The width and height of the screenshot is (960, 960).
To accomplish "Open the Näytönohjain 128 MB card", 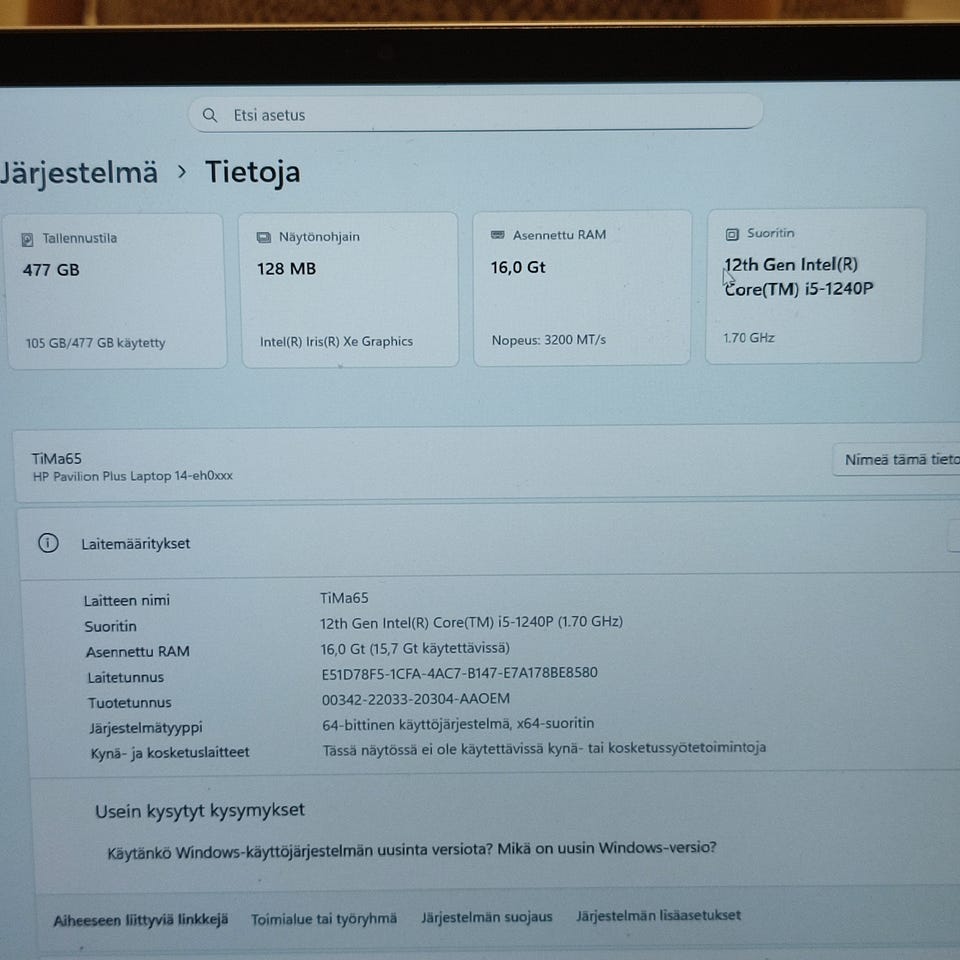I will pos(348,290).
